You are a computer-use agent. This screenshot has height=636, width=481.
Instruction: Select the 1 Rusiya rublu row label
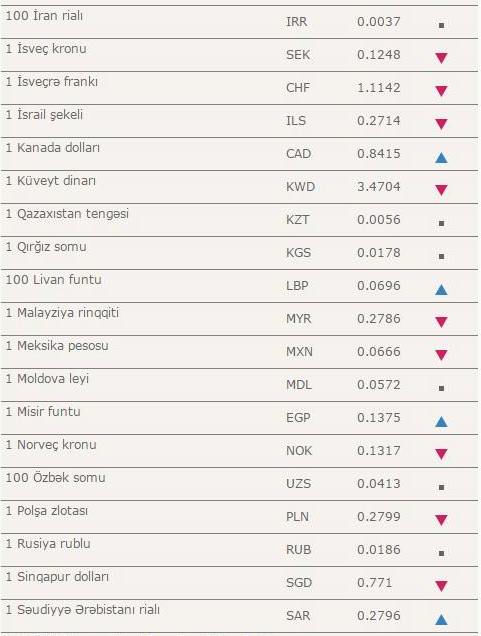point(48,544)
